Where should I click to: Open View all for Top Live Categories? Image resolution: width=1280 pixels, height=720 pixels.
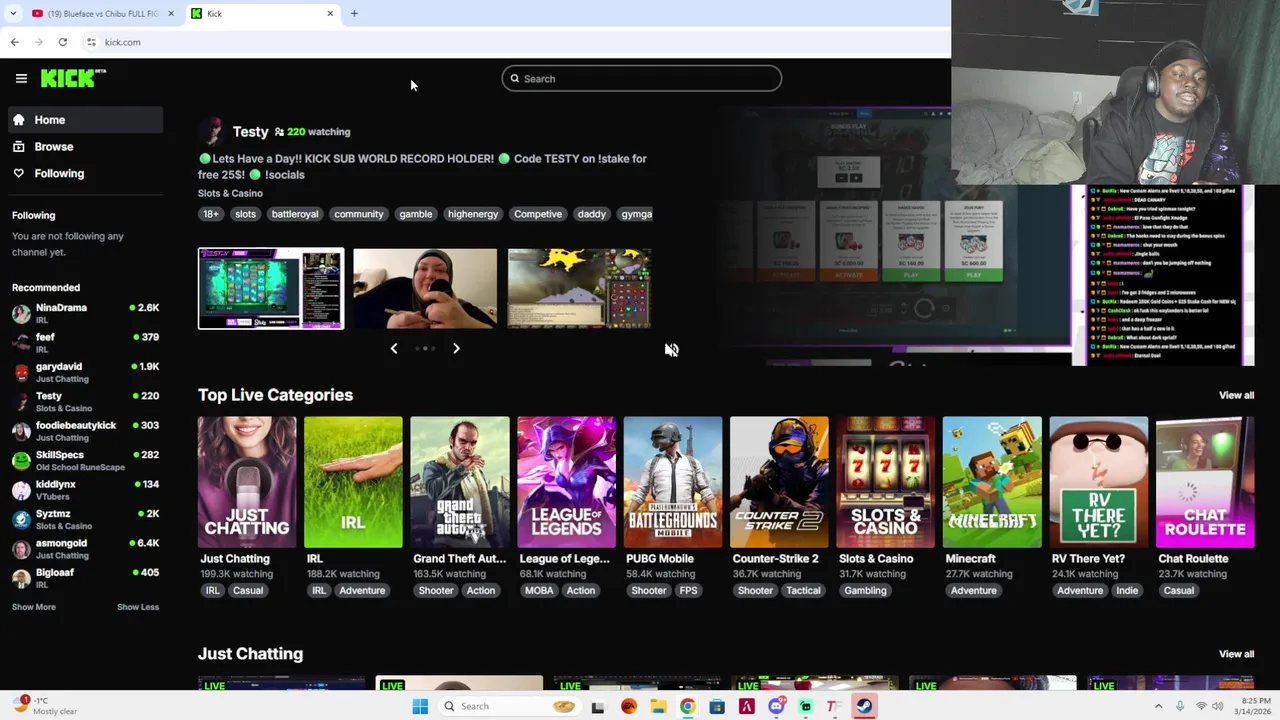(1236, 395)
